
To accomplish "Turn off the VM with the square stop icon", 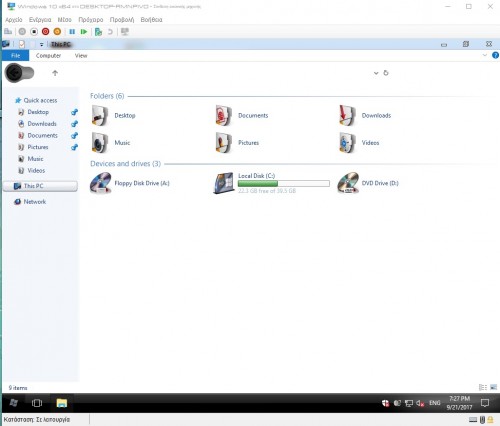I will tap(34, 32).
